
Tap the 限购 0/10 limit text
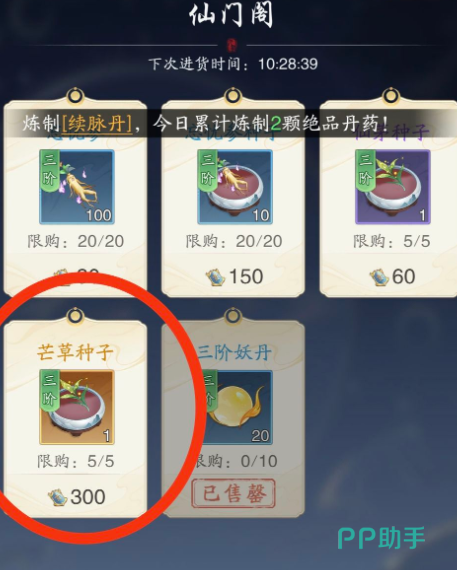click(x=236, y=462)
